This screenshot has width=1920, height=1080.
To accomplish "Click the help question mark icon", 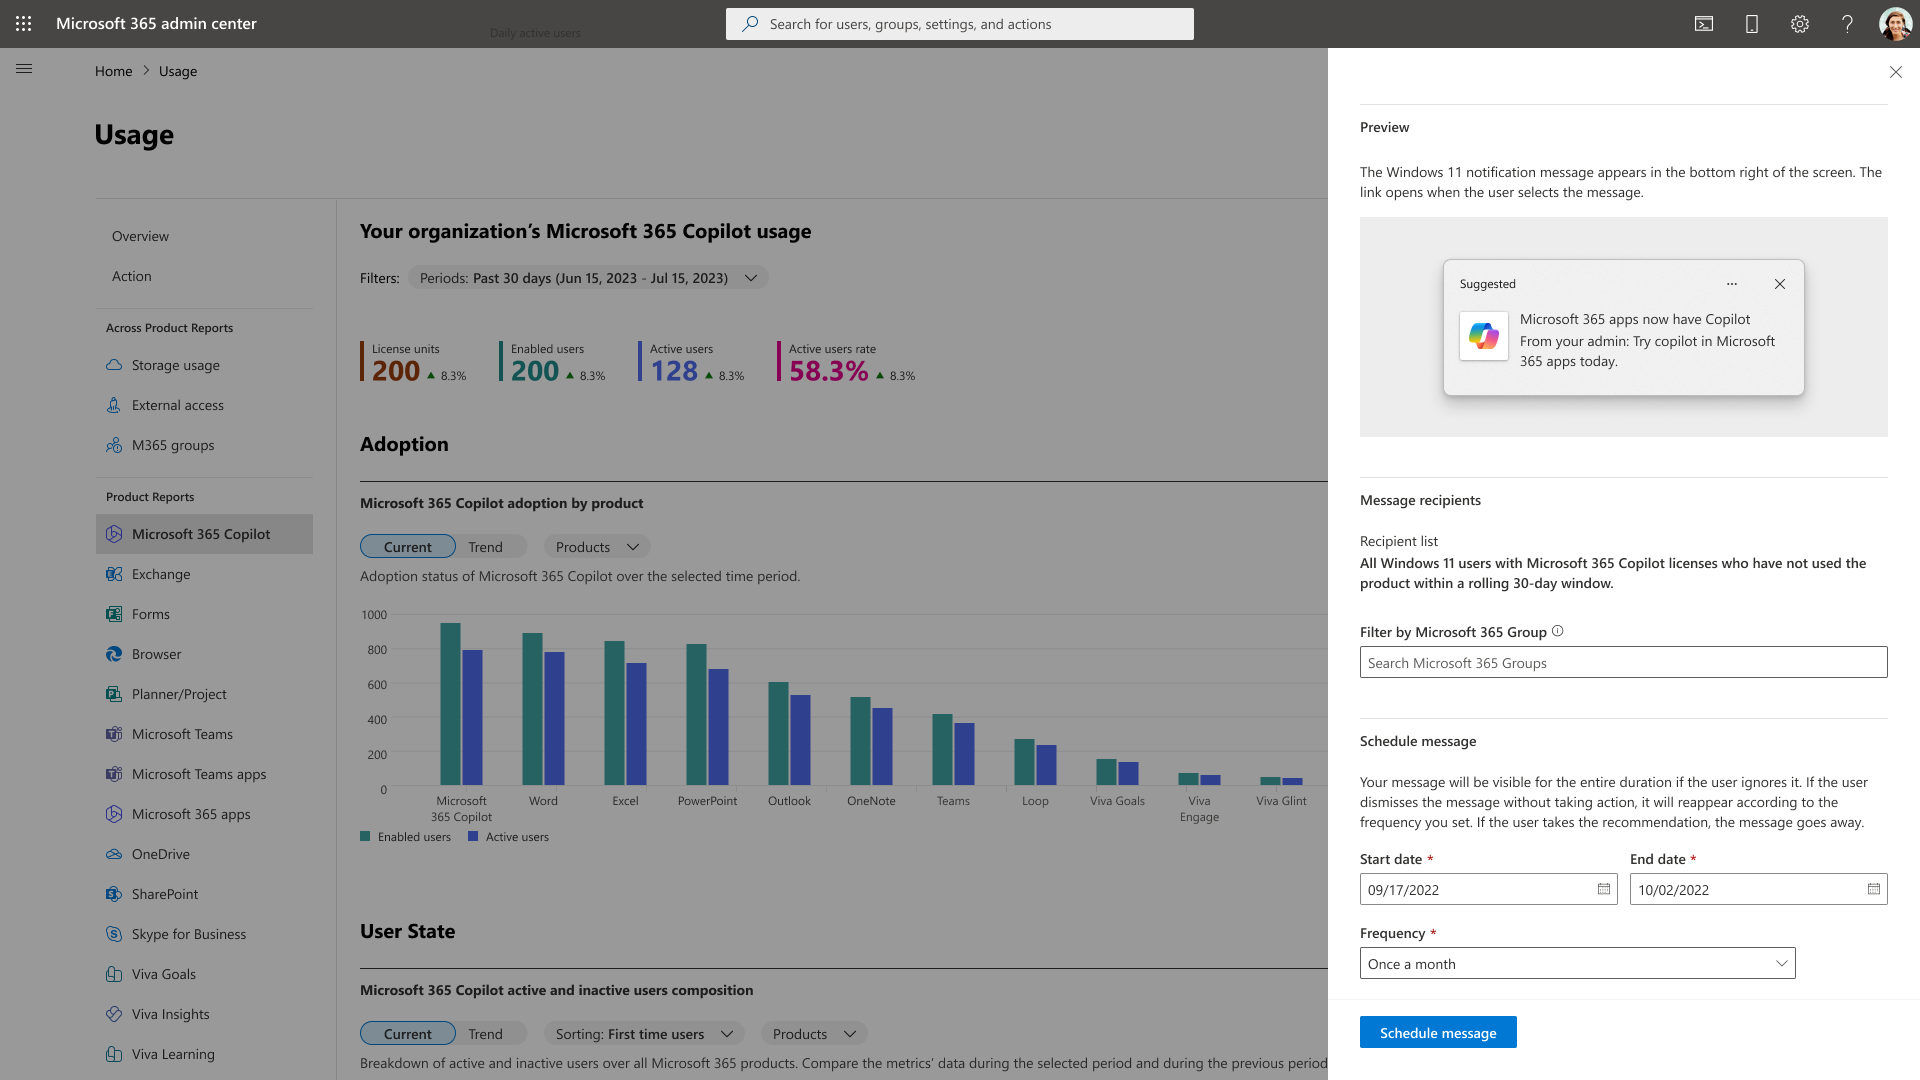I will click(x=1847, y=24).
